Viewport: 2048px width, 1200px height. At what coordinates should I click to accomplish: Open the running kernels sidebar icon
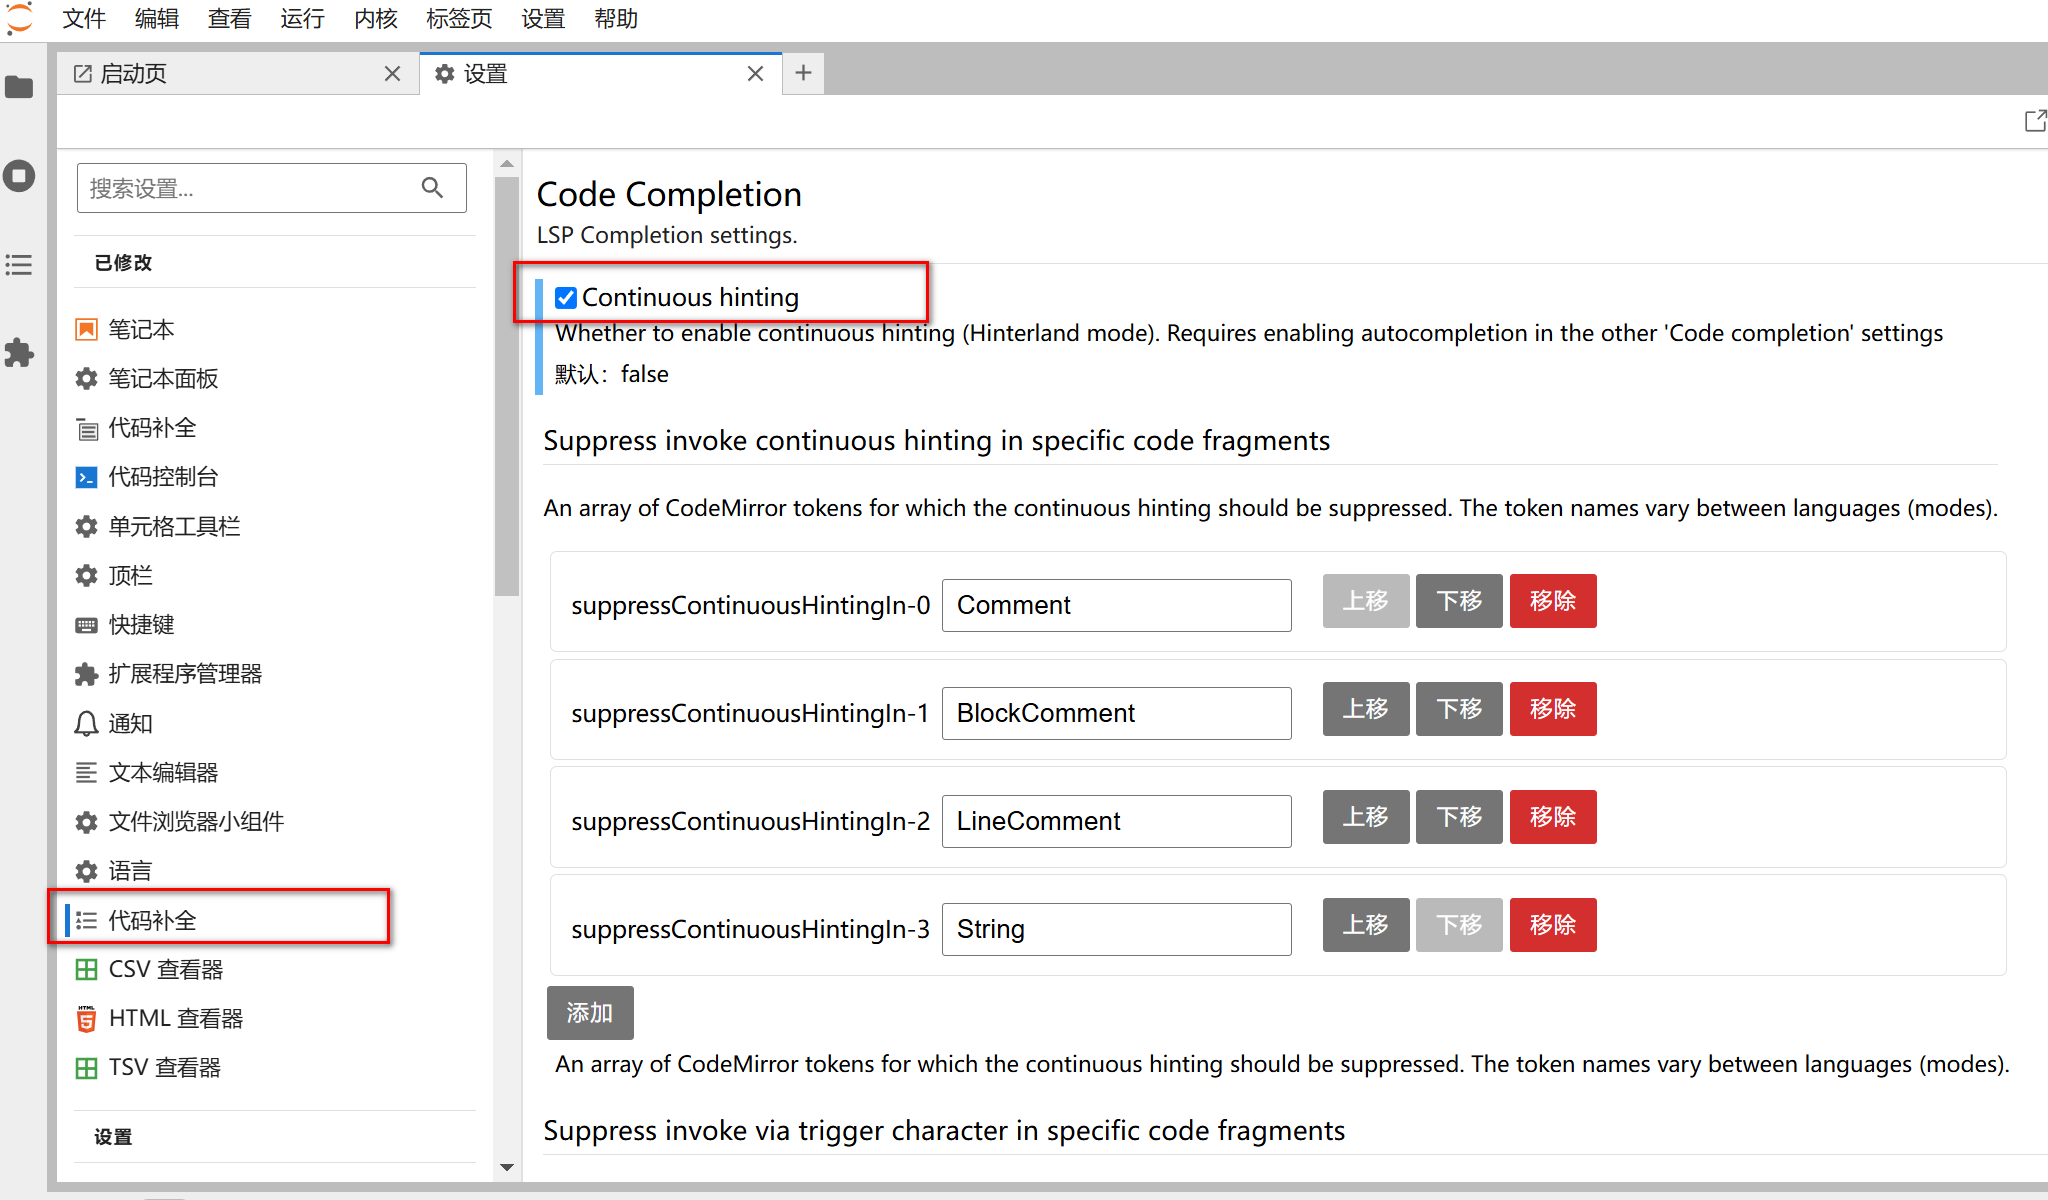click(19, 176)
